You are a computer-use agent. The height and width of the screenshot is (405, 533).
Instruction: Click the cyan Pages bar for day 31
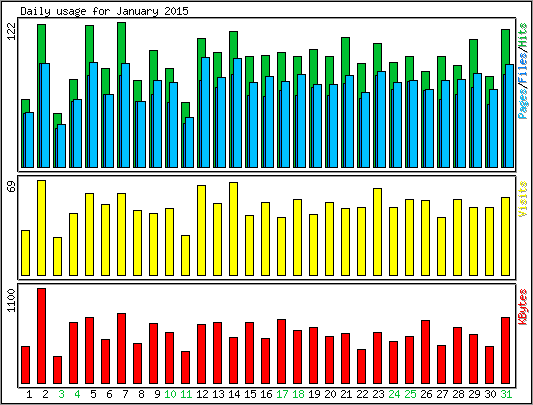pos(509,116)
